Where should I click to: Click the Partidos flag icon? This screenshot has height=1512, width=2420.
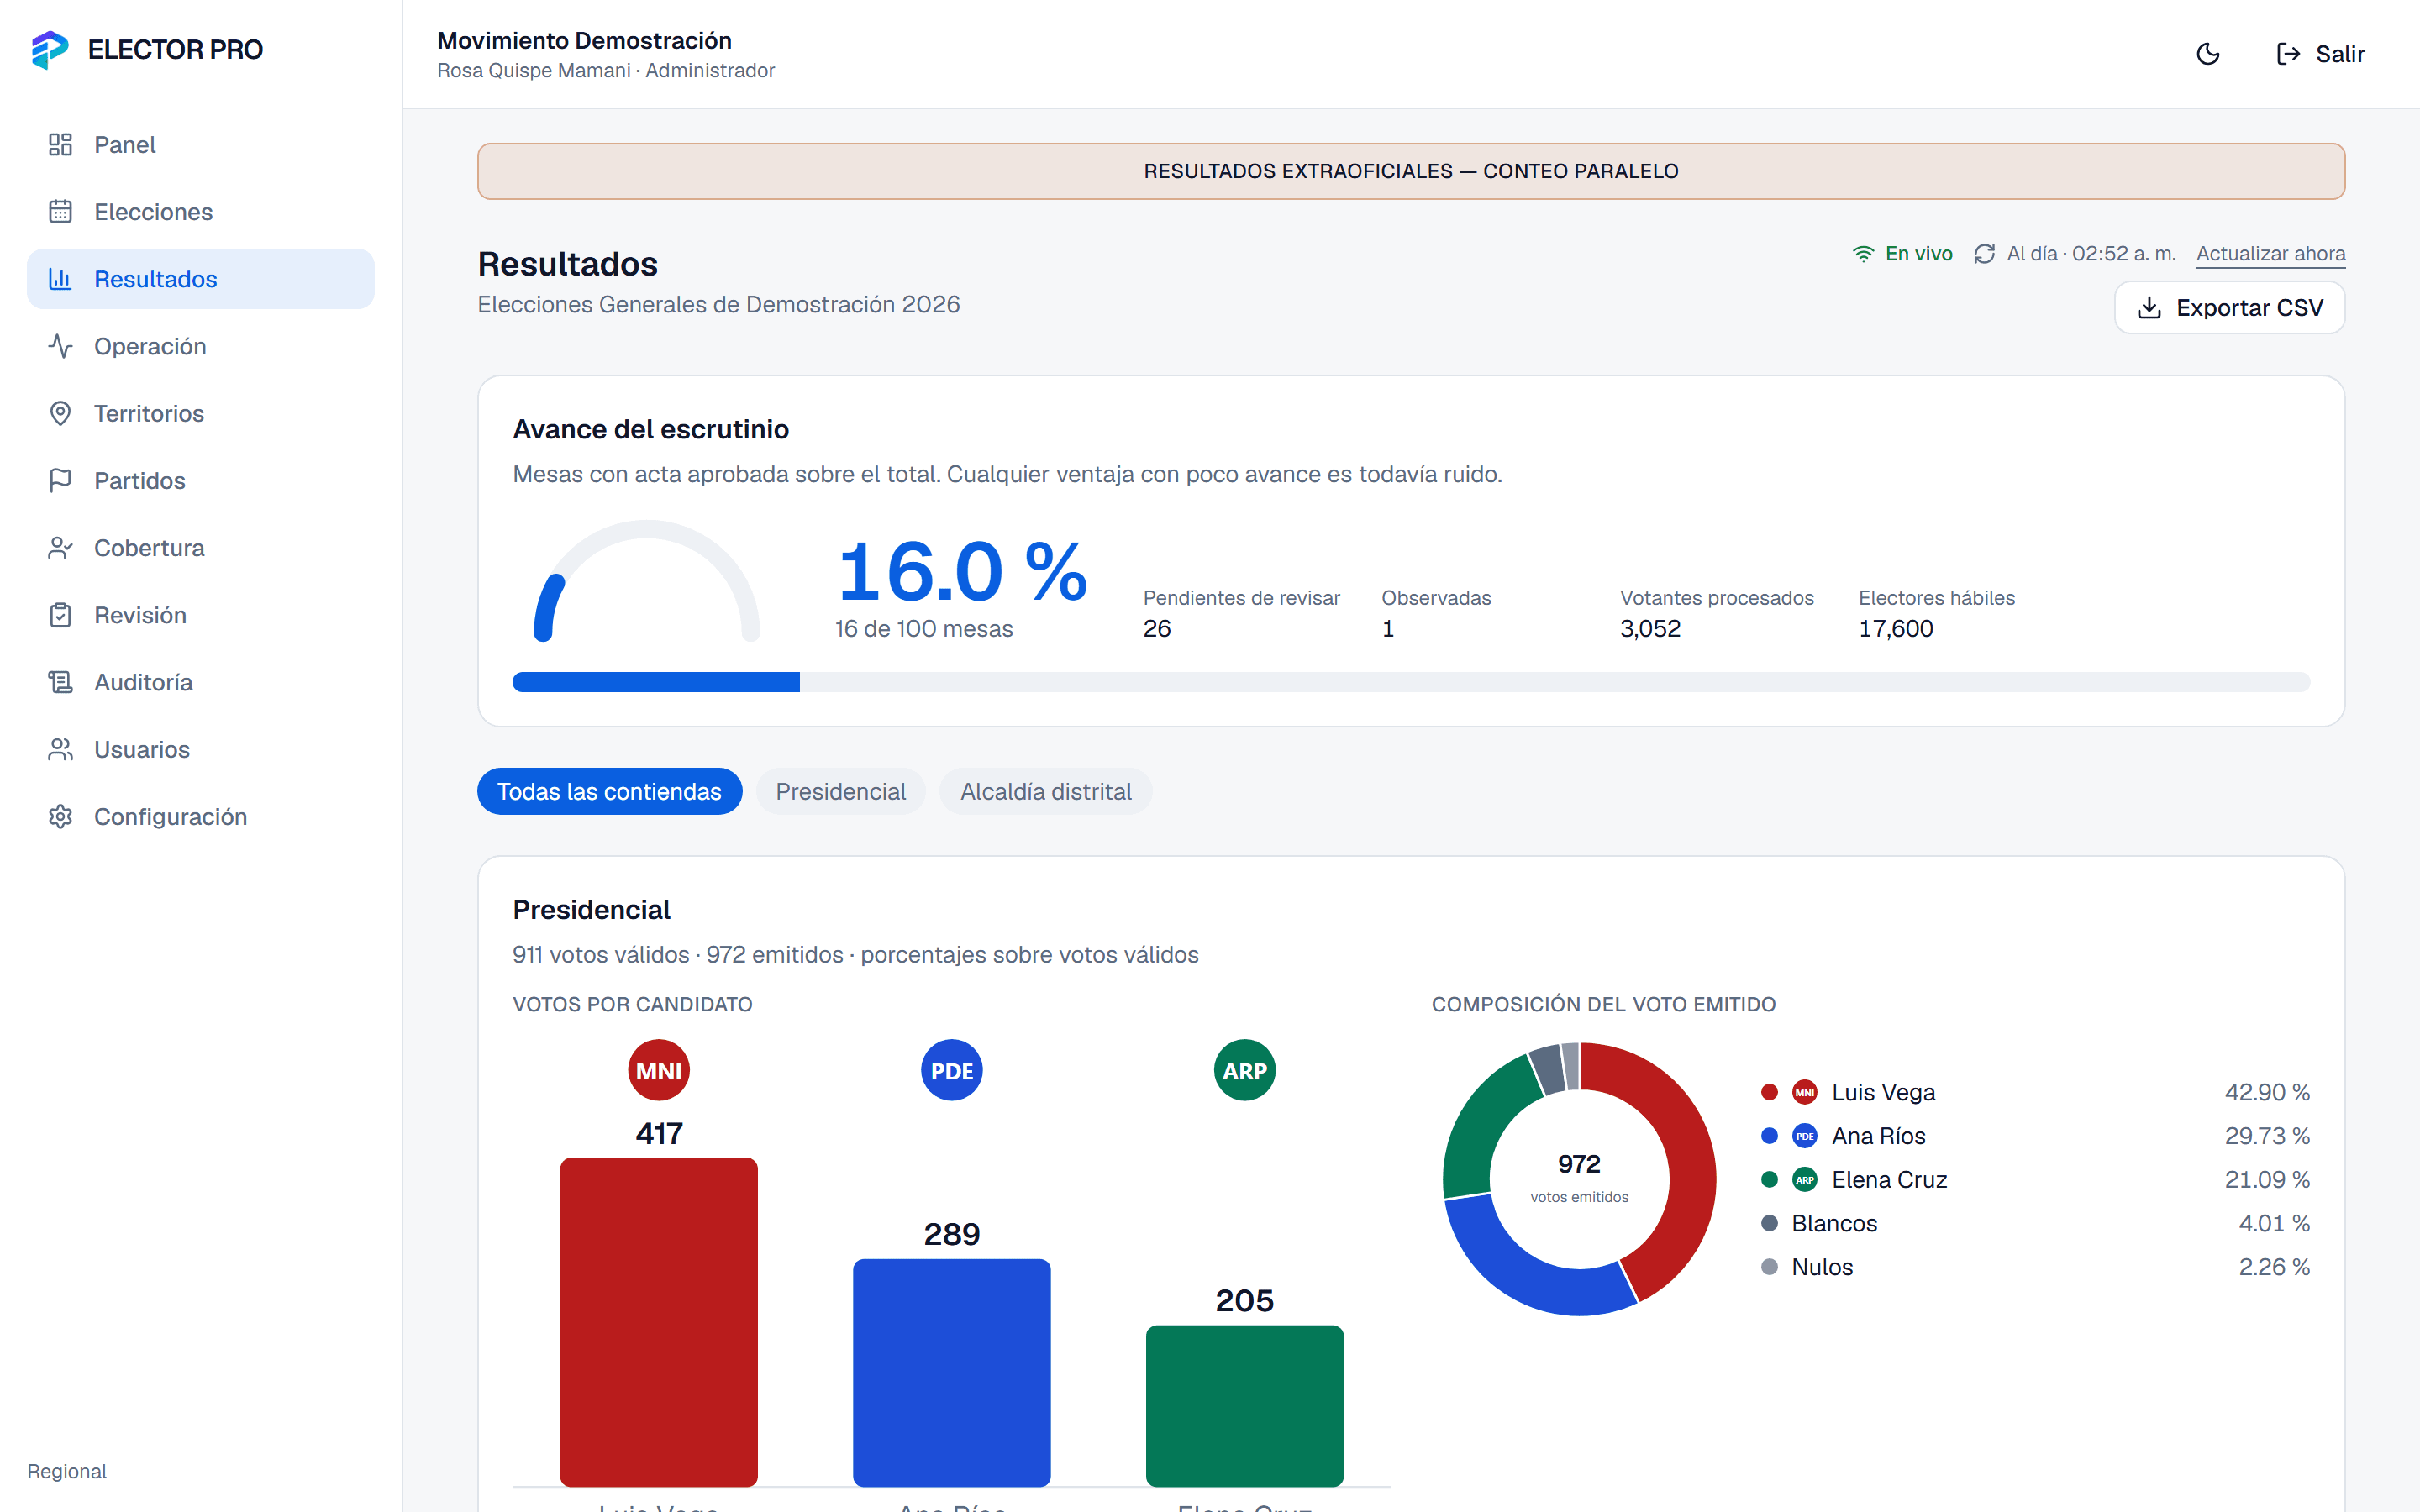tap(60, 480)
